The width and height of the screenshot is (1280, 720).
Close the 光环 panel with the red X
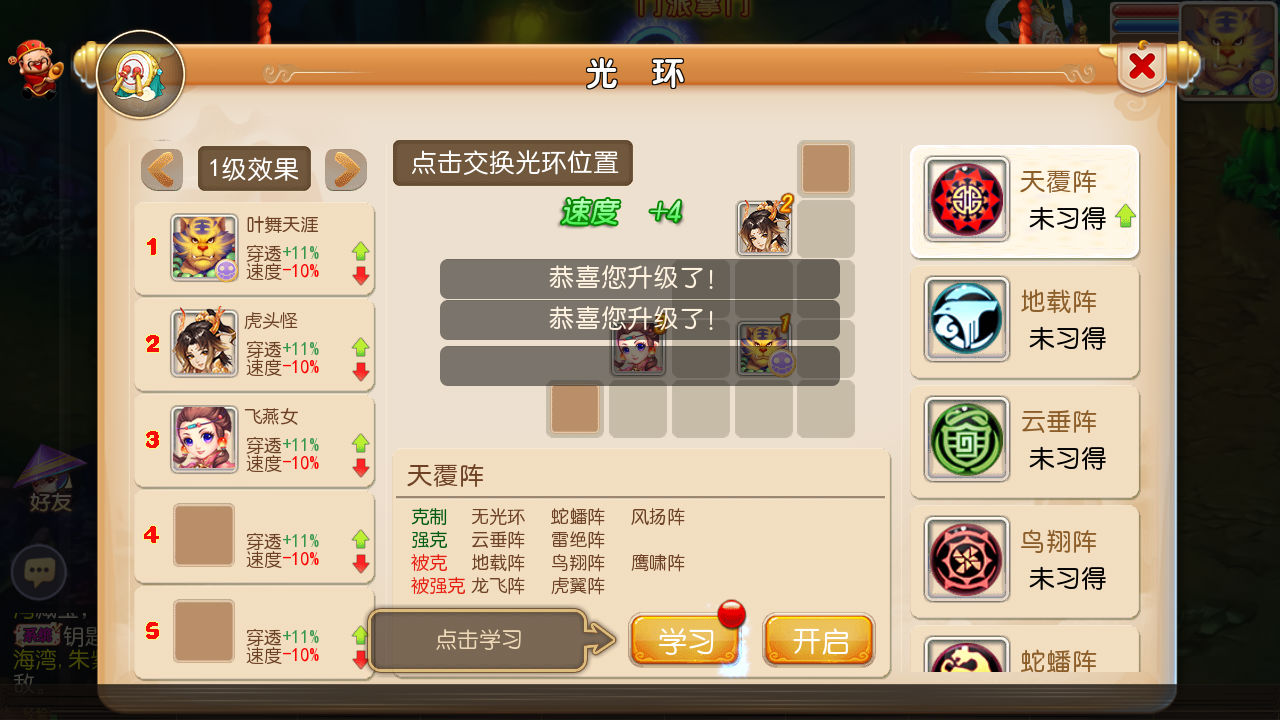coord(1142,67)
